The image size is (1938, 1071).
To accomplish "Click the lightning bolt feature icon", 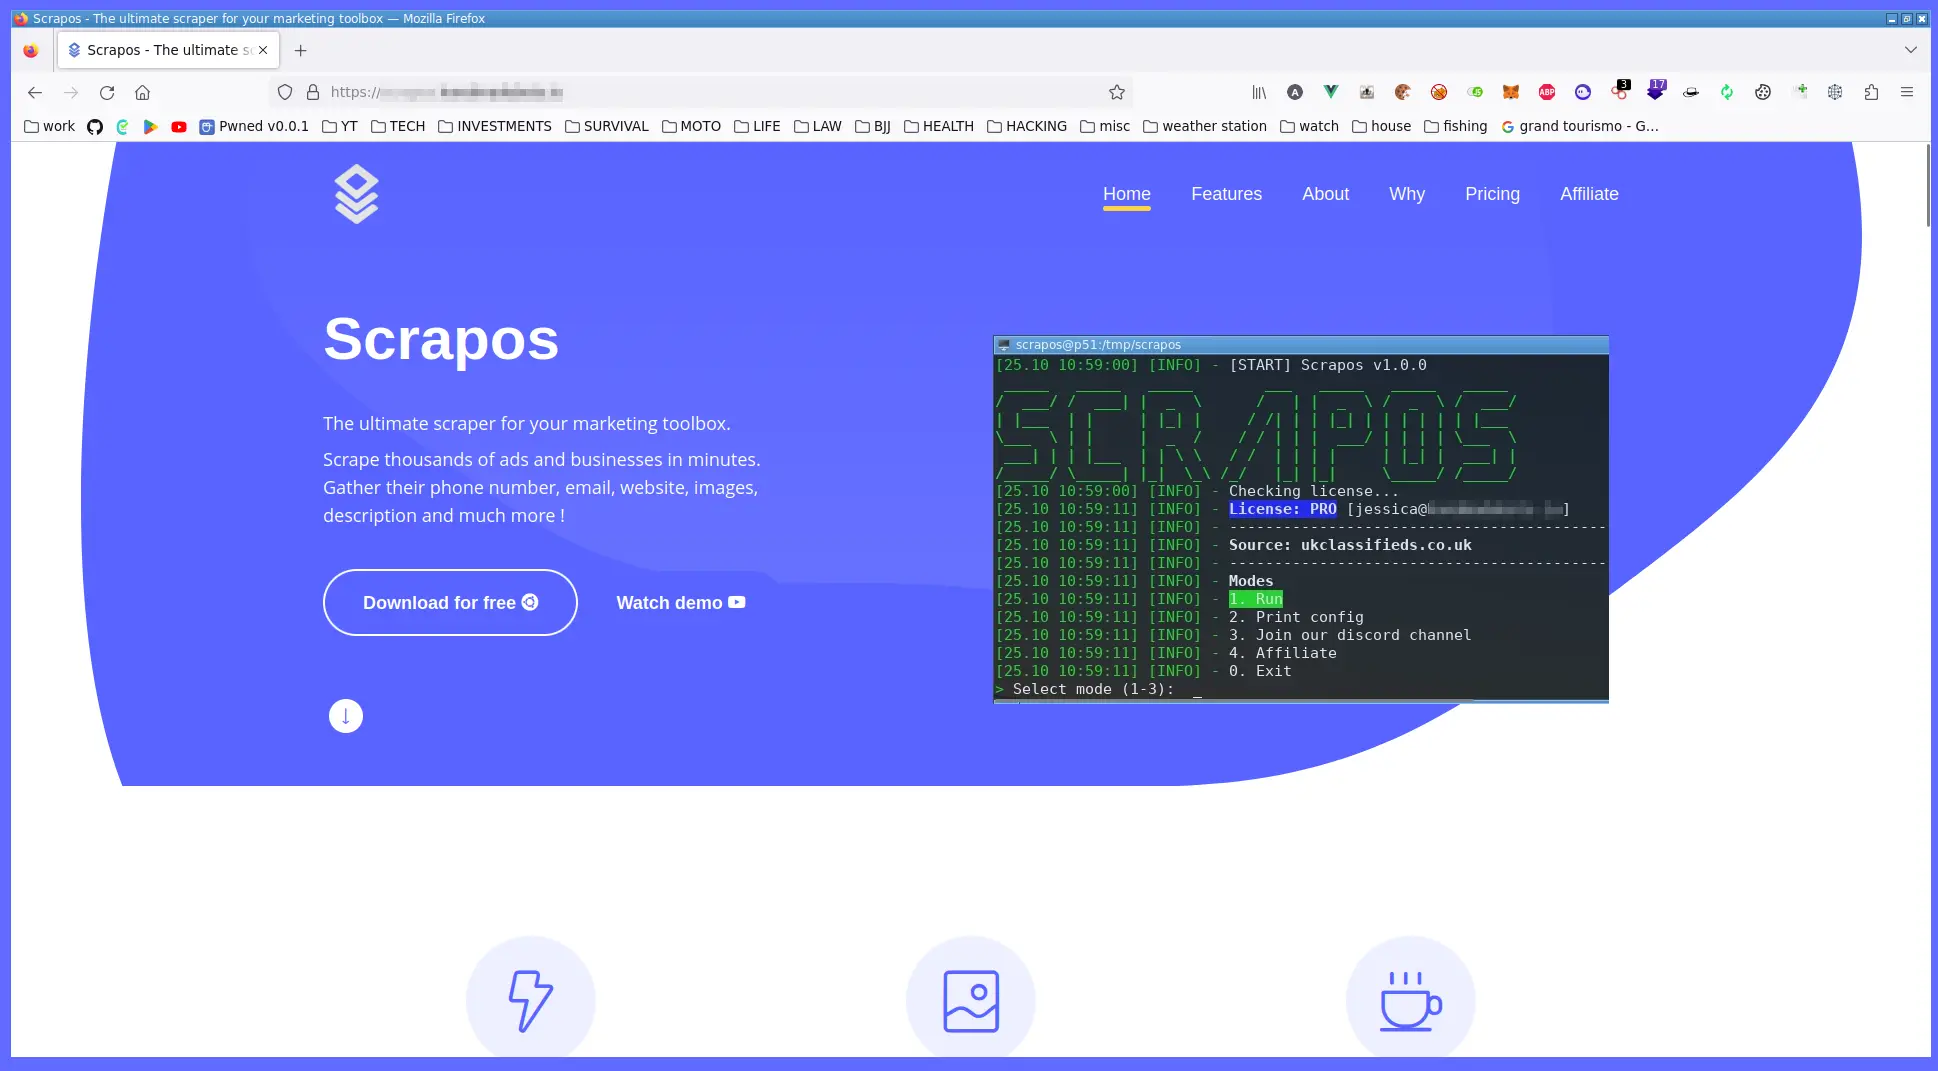I will click(x=530, y=1000).
